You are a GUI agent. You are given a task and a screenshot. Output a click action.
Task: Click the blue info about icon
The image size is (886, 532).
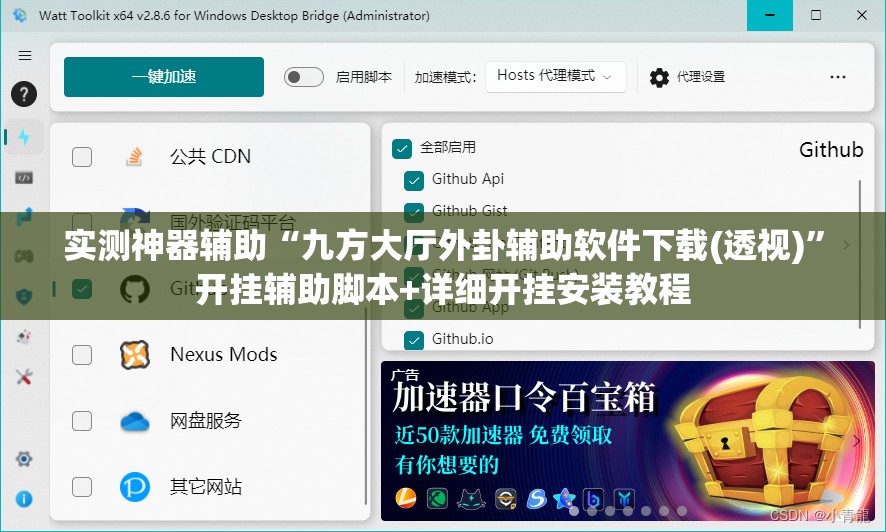coord(24,499)
